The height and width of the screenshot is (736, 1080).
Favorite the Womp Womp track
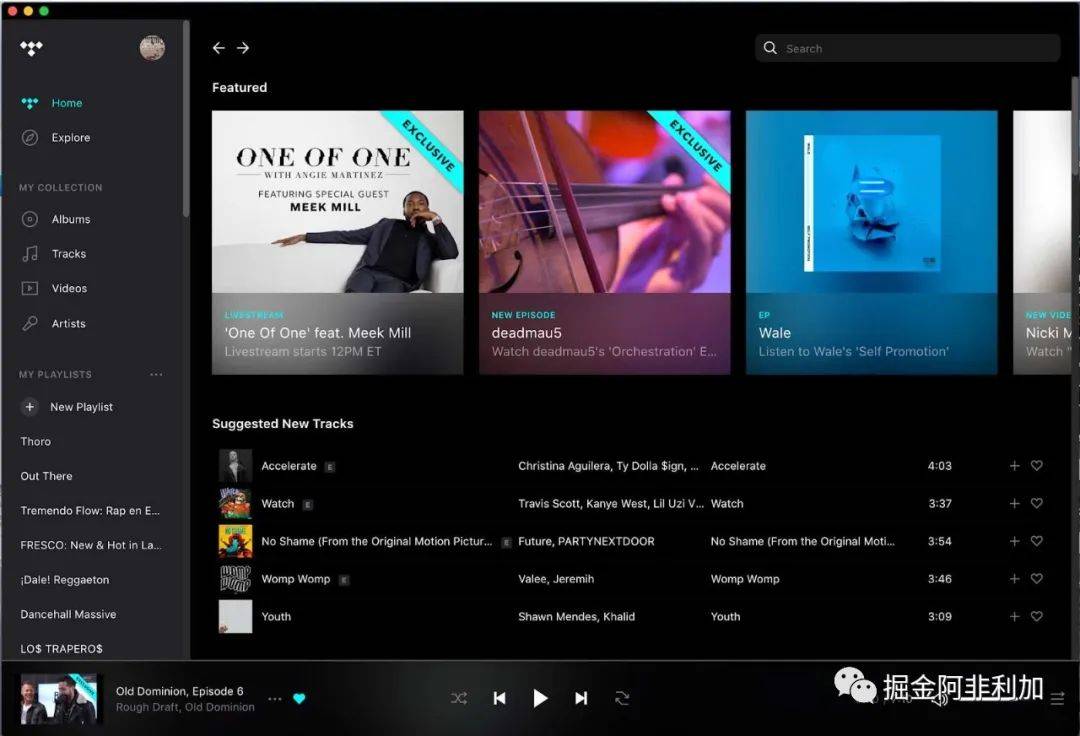[x=1037, y=579]
